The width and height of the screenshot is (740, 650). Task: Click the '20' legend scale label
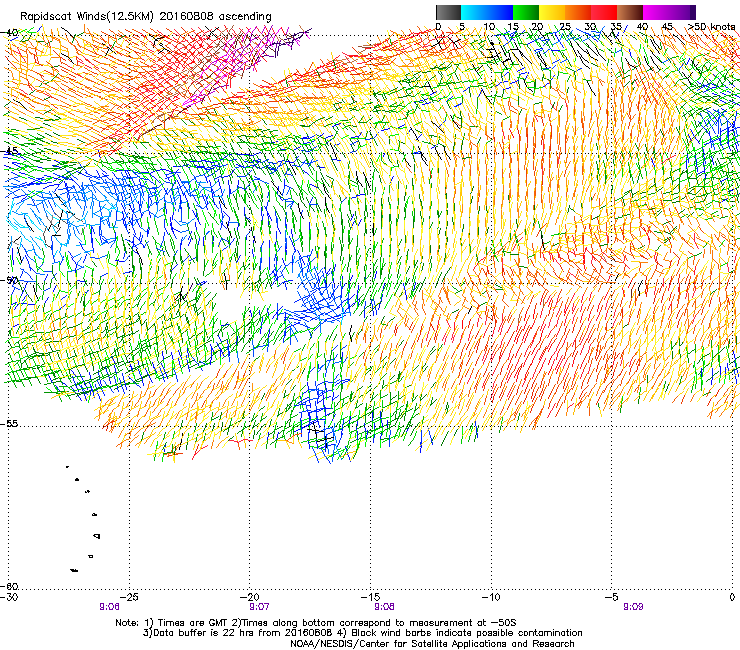pyautogui.click(x=537, y=27)
